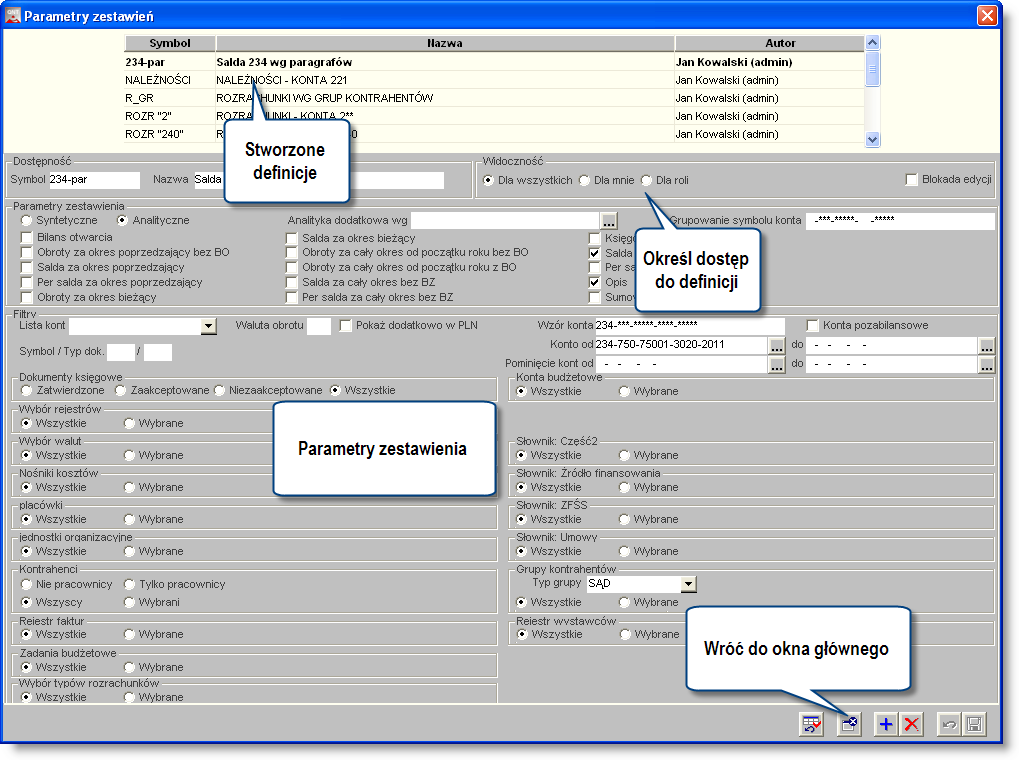Select Wybrane in Nośniki kosztów
This screenshot has width=1019, height=760.
(129, 487)
